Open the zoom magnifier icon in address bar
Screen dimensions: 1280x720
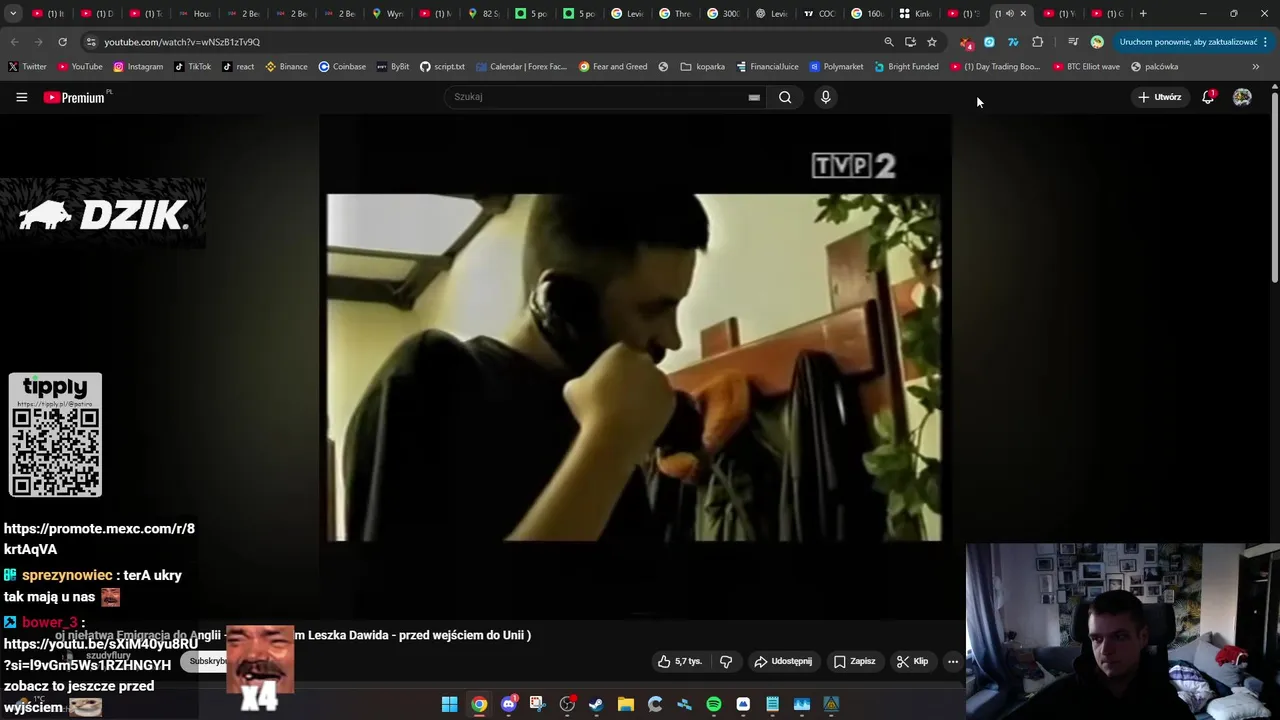tap(888, 42)
